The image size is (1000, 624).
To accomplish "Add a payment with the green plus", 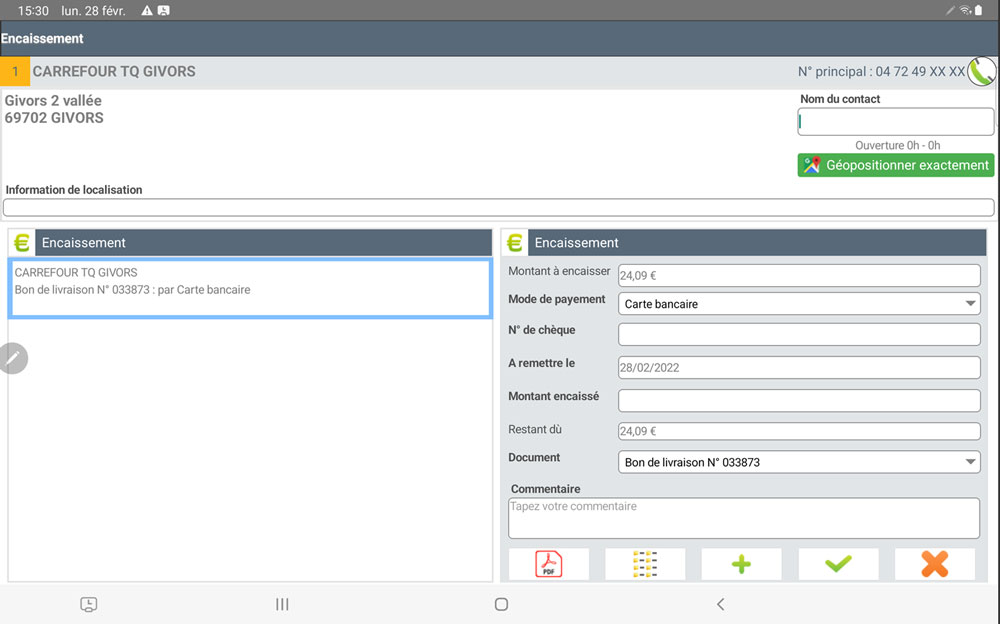I will [741, 564].
